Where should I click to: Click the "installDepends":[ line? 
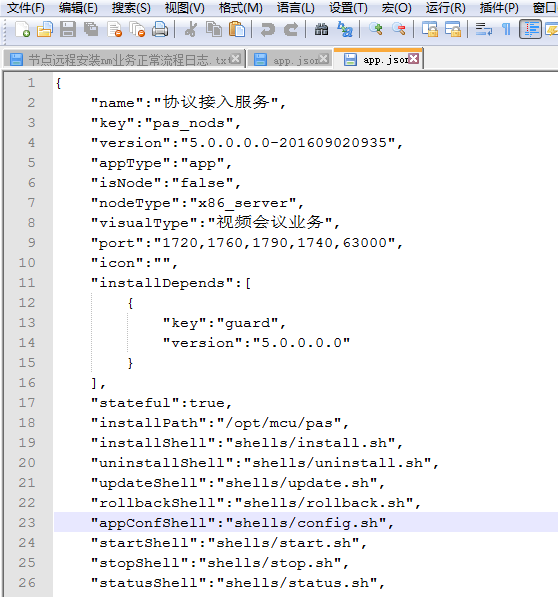point(171,283)
